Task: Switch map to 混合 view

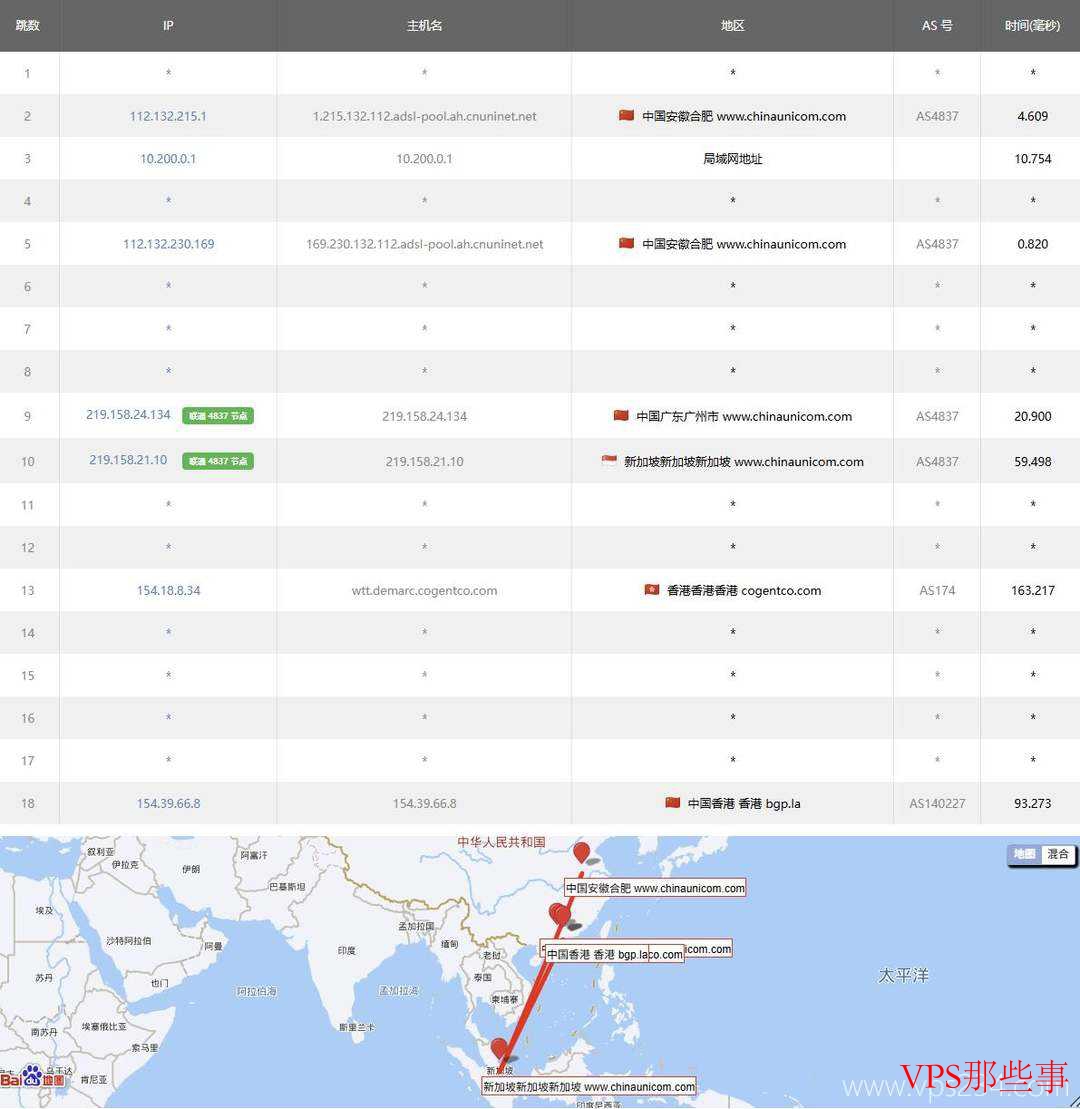Action: (x=1057, y=854)
